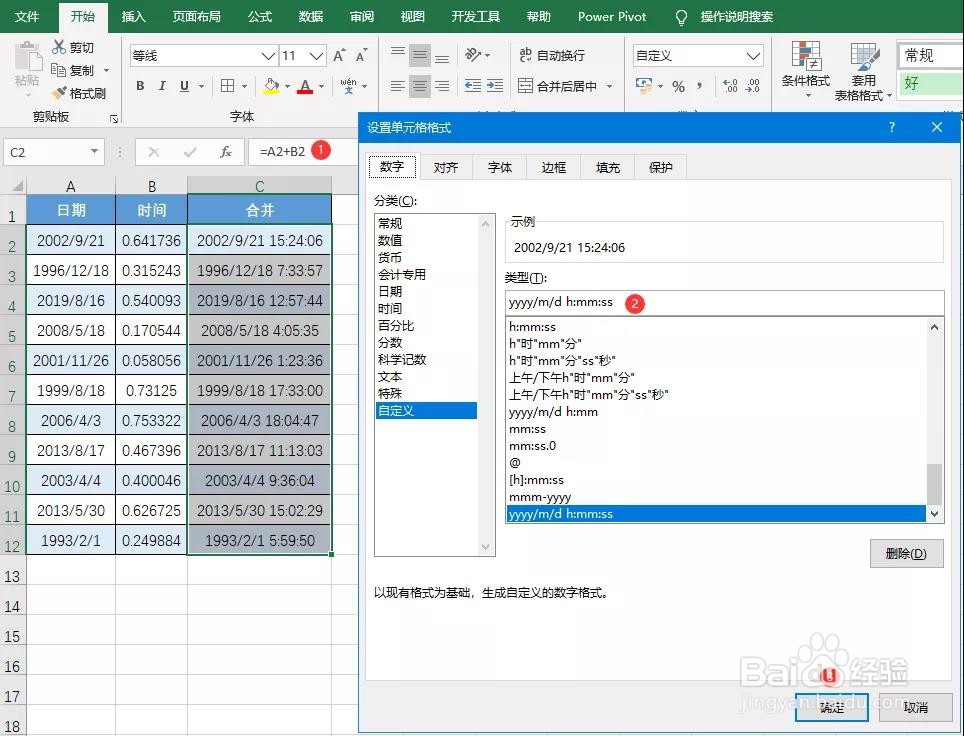
Task: Increase decimal places
Action: 730,86
